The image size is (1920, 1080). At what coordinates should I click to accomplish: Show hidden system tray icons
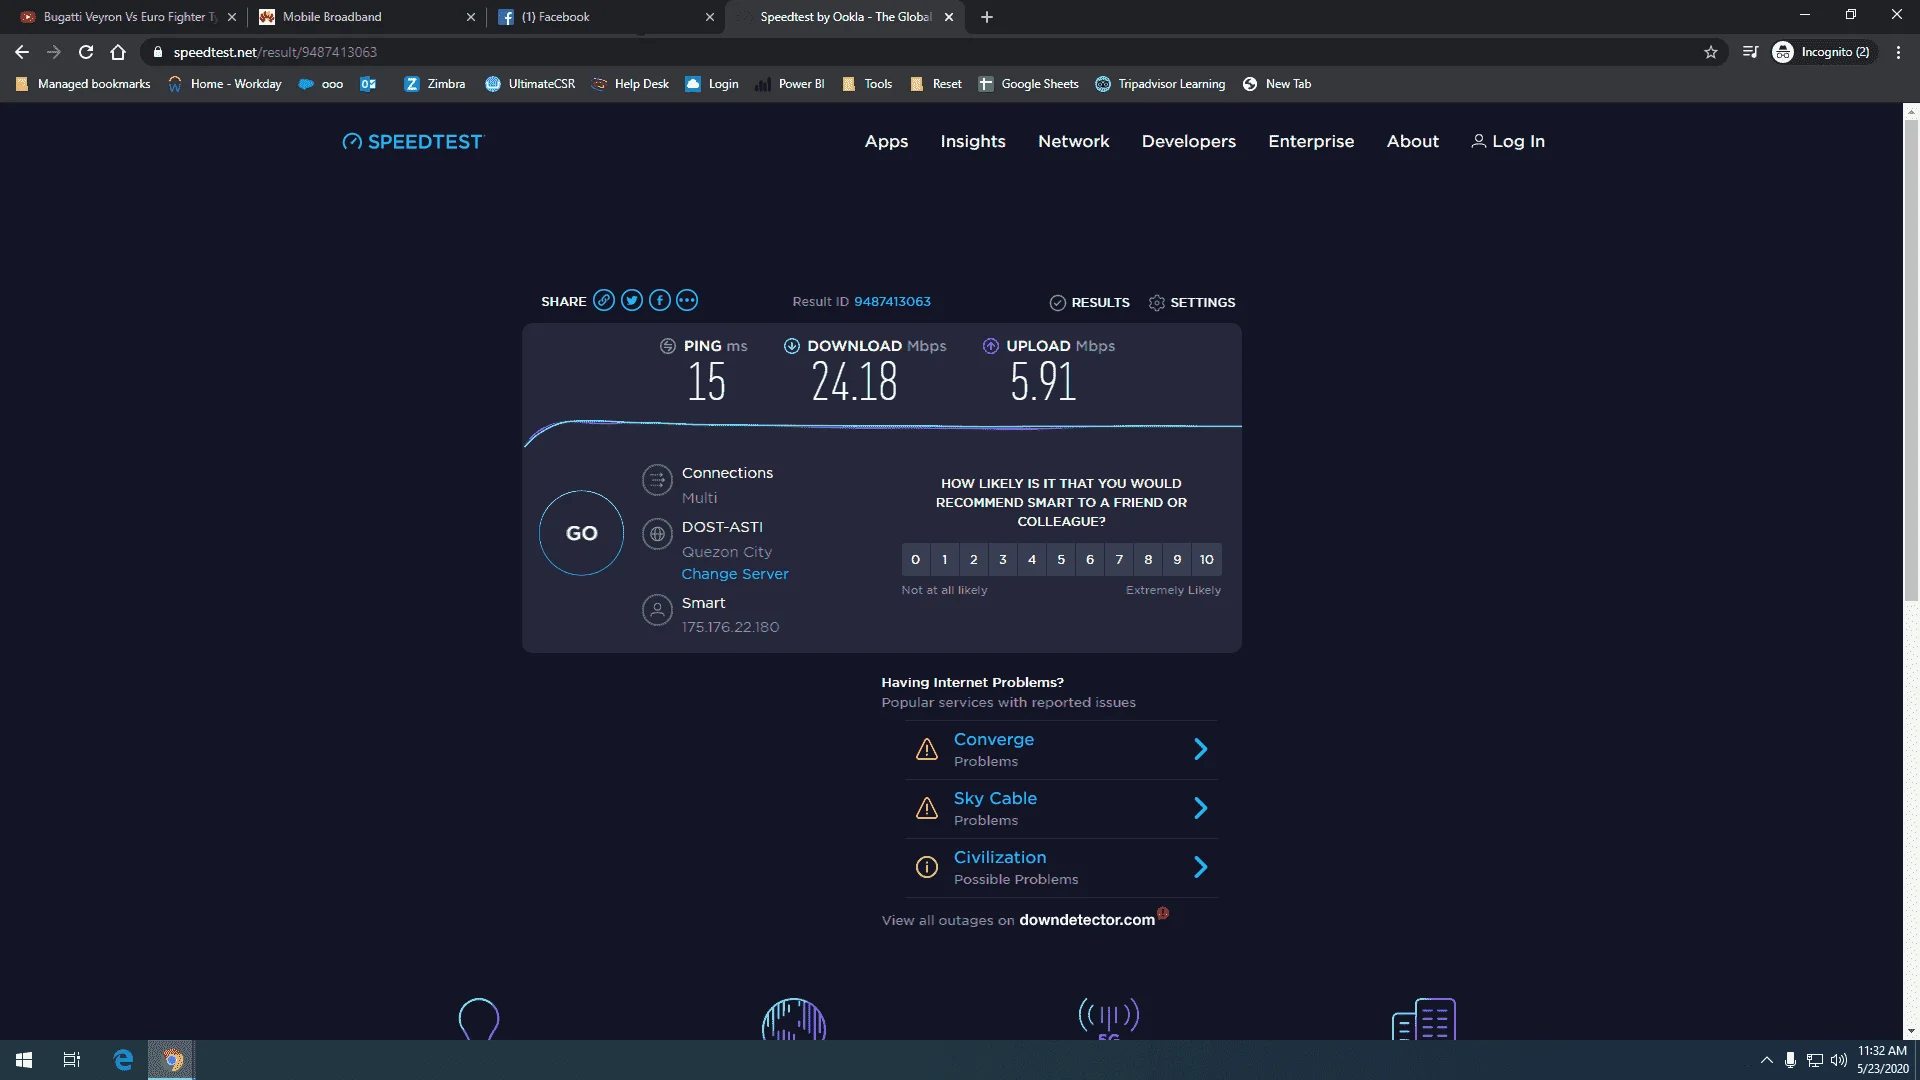click(x=1766, y=1060)
